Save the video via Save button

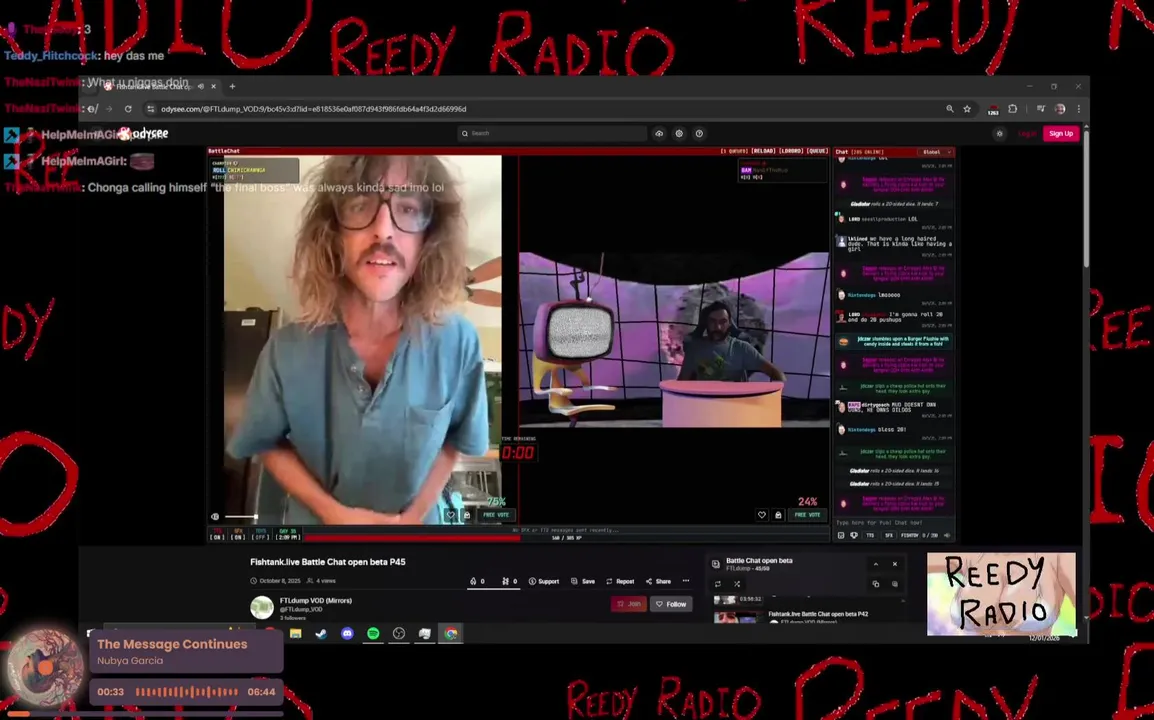tap(583, 581)
